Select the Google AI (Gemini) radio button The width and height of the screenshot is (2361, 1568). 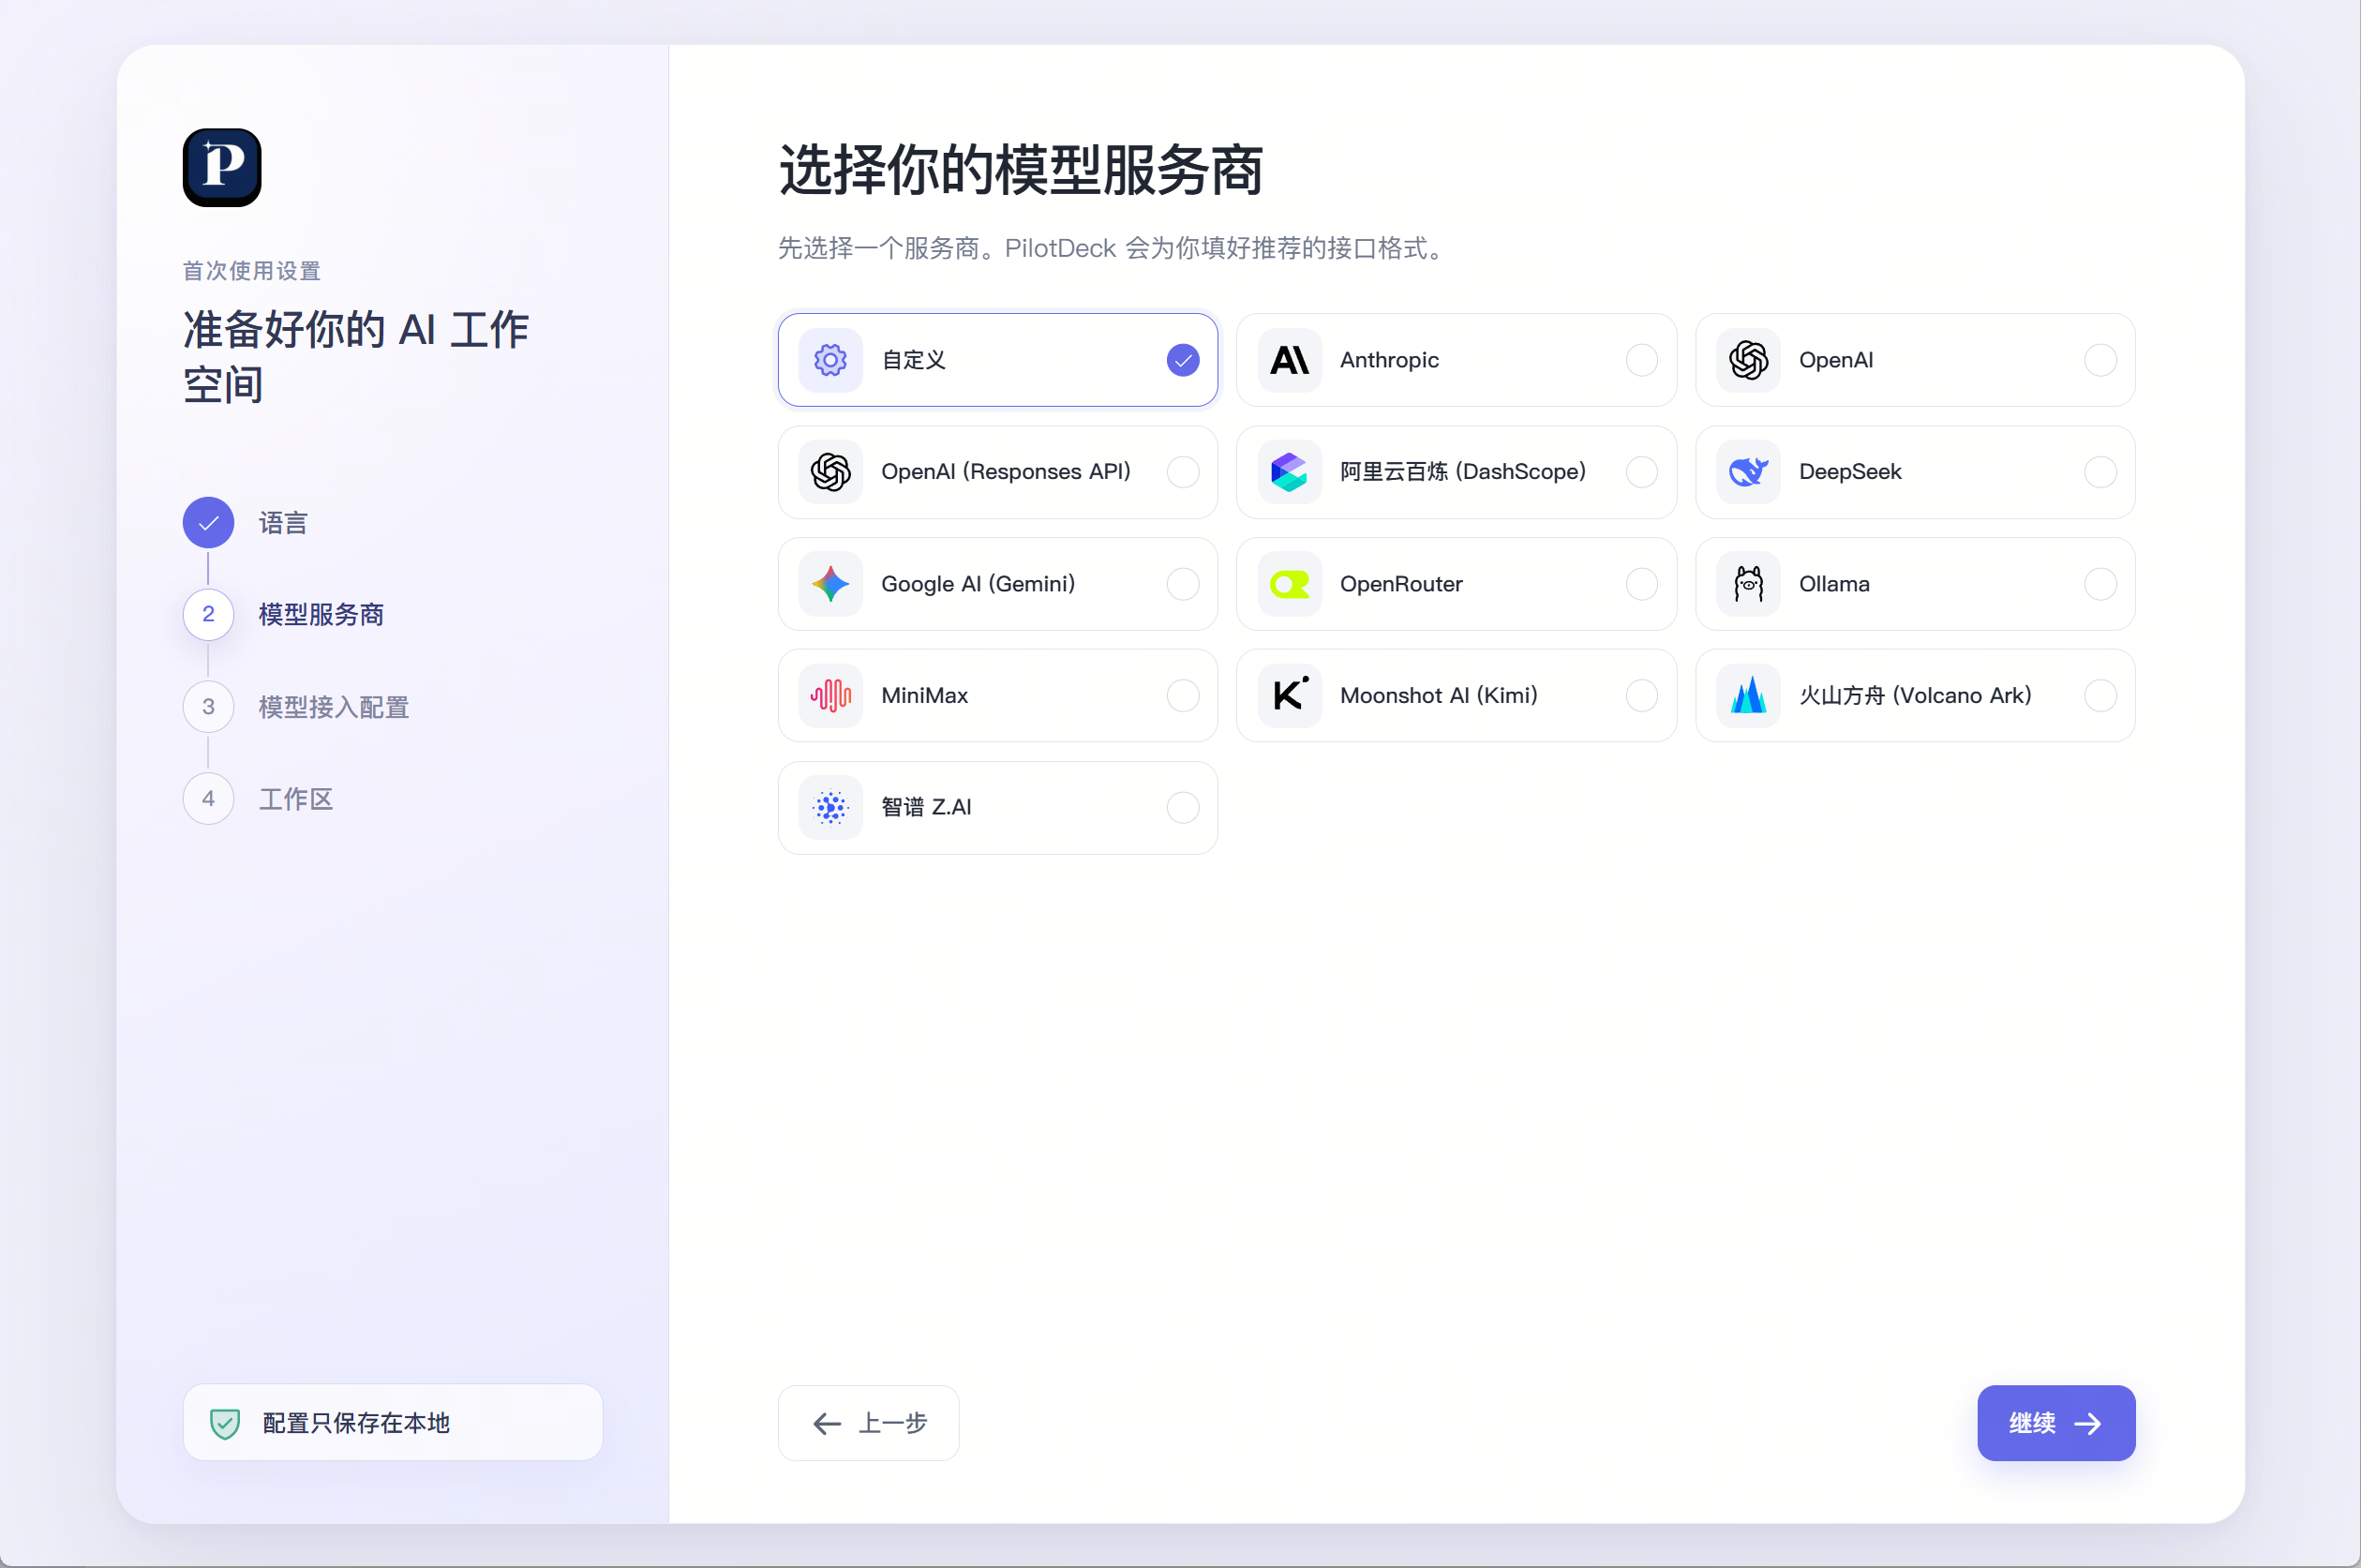(x=1183, y=584)
